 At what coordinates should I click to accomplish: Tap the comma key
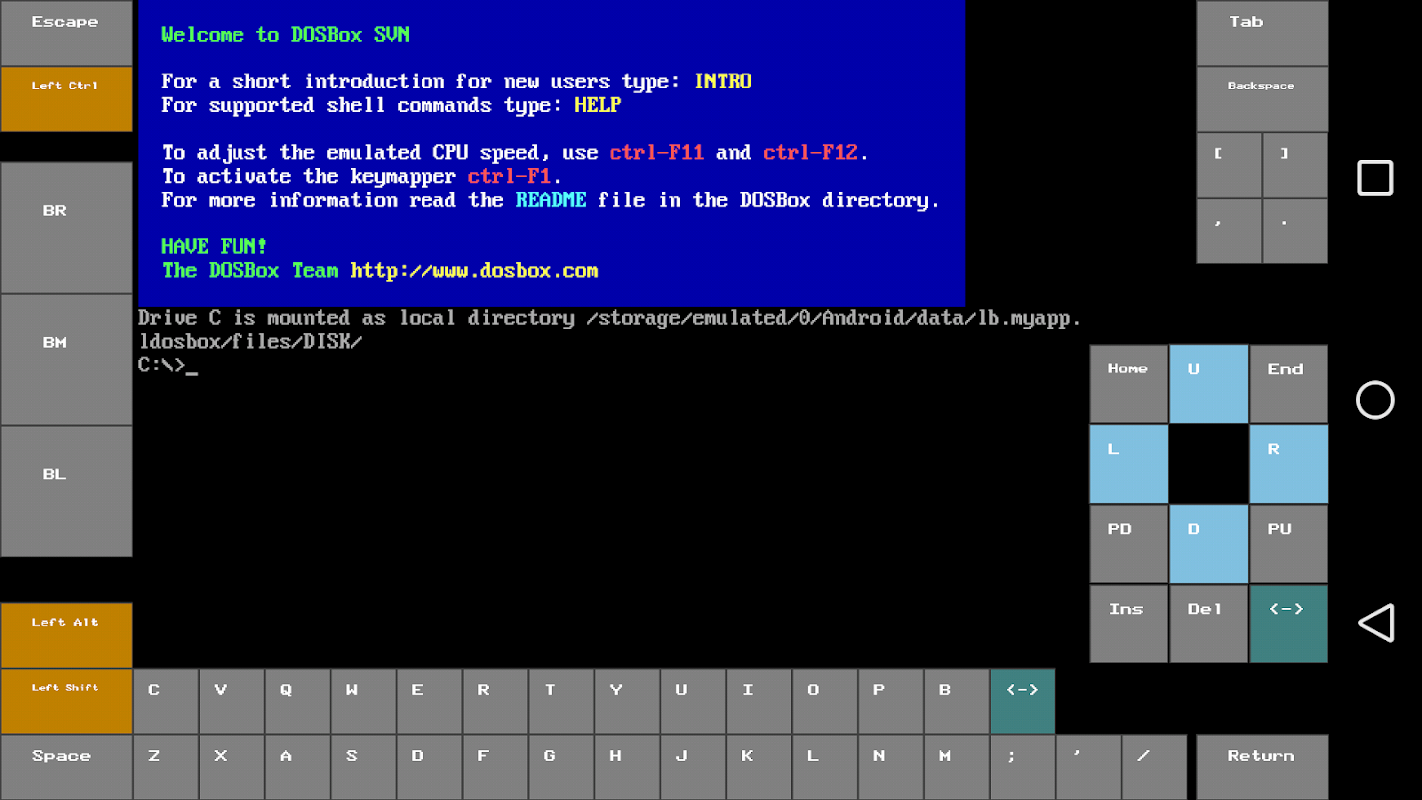tap(1229, 231)
